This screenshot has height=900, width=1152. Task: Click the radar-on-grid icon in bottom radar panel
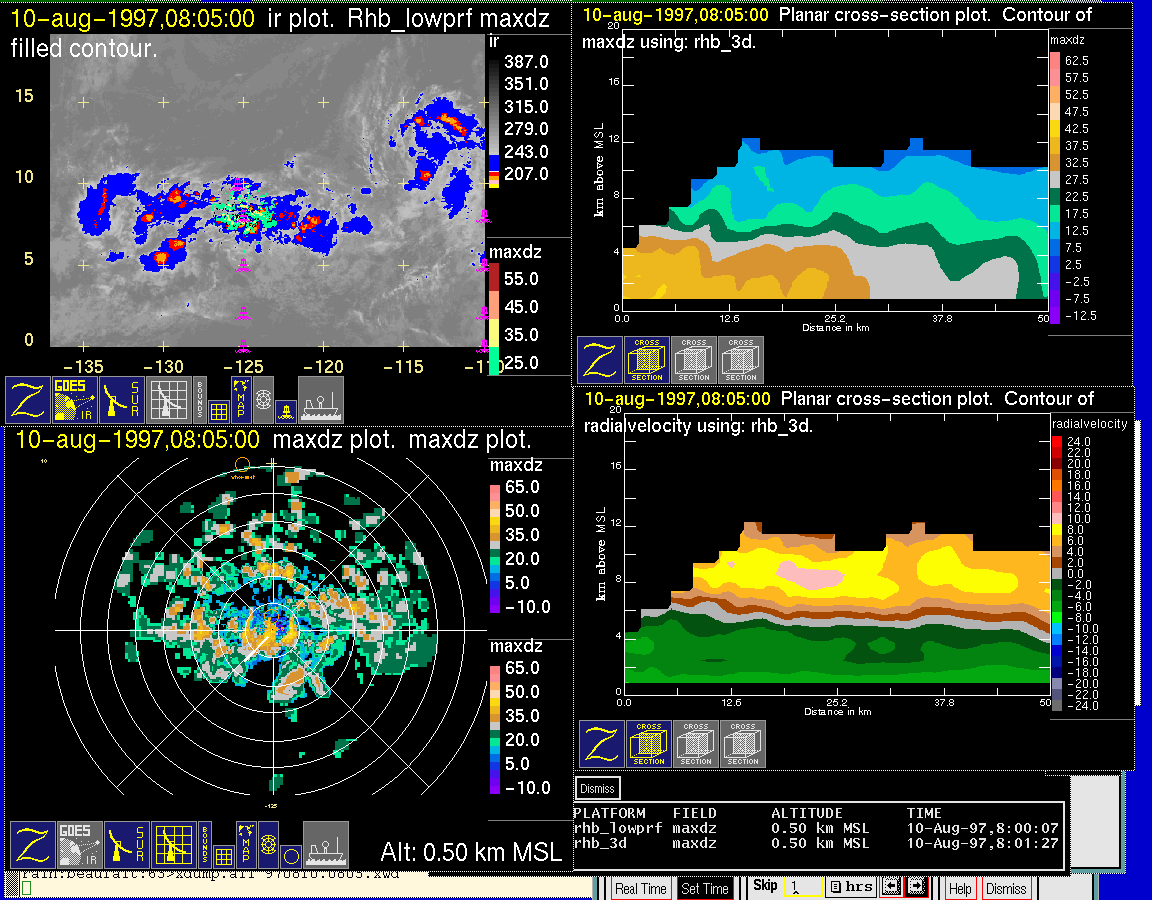(x=171, y=844)
